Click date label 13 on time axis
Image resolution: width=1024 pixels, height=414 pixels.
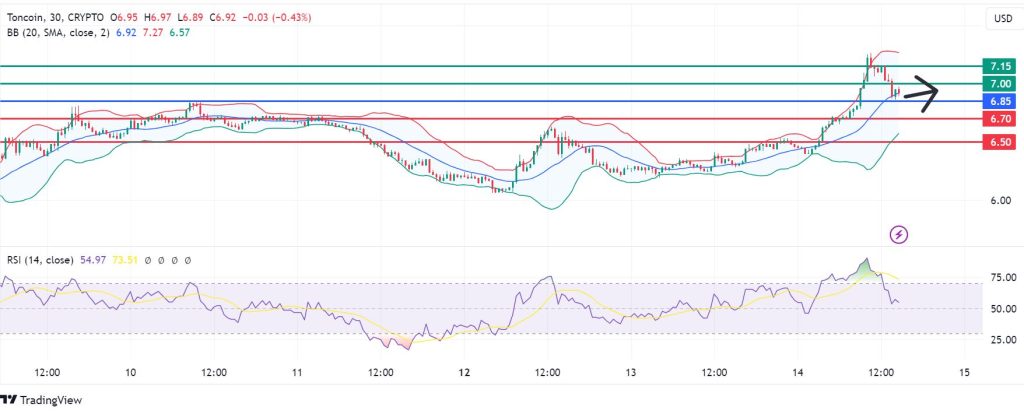click(x=631, y=372)
